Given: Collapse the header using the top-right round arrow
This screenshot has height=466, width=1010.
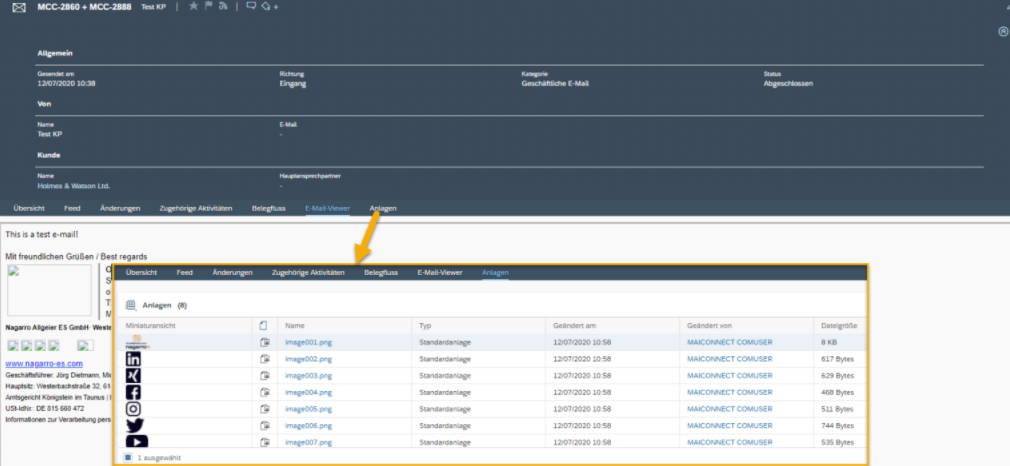Looking at the screenshot, I should pos(1003,31).
